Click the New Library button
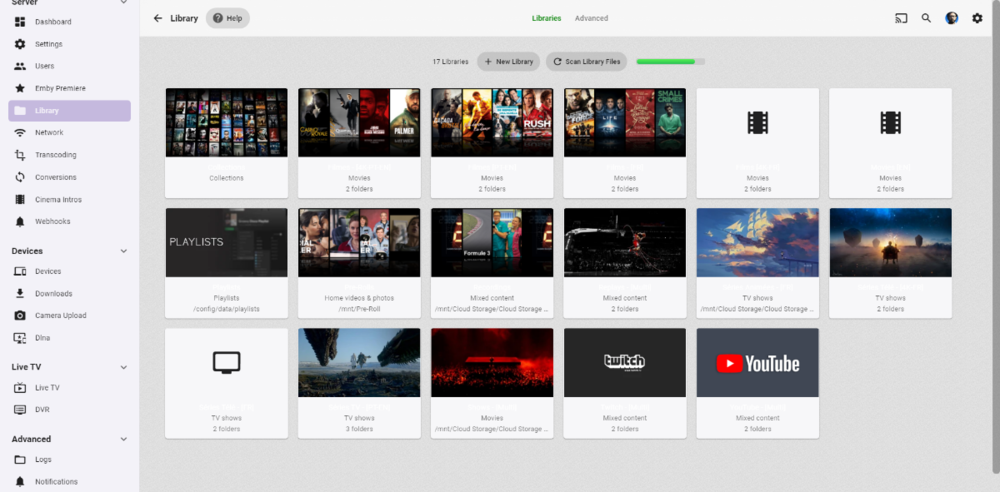The height and width of the screenshot is (492, 1000). 508,62
